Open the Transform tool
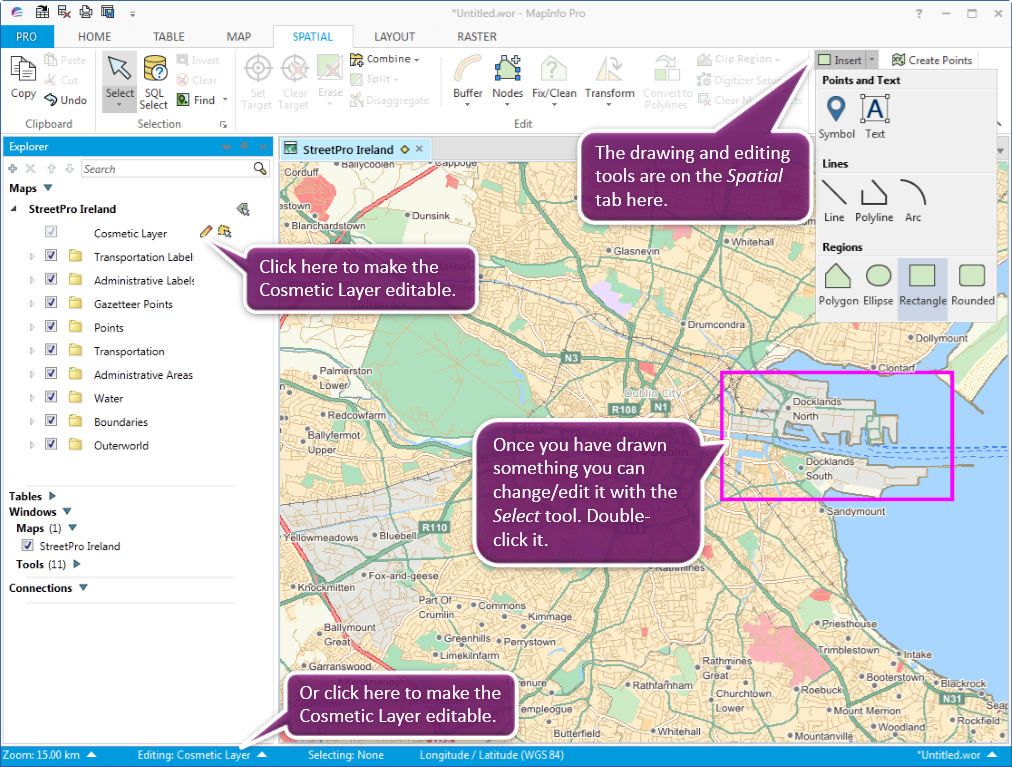Screen dimensions: 1012x767 pos(609,79)
